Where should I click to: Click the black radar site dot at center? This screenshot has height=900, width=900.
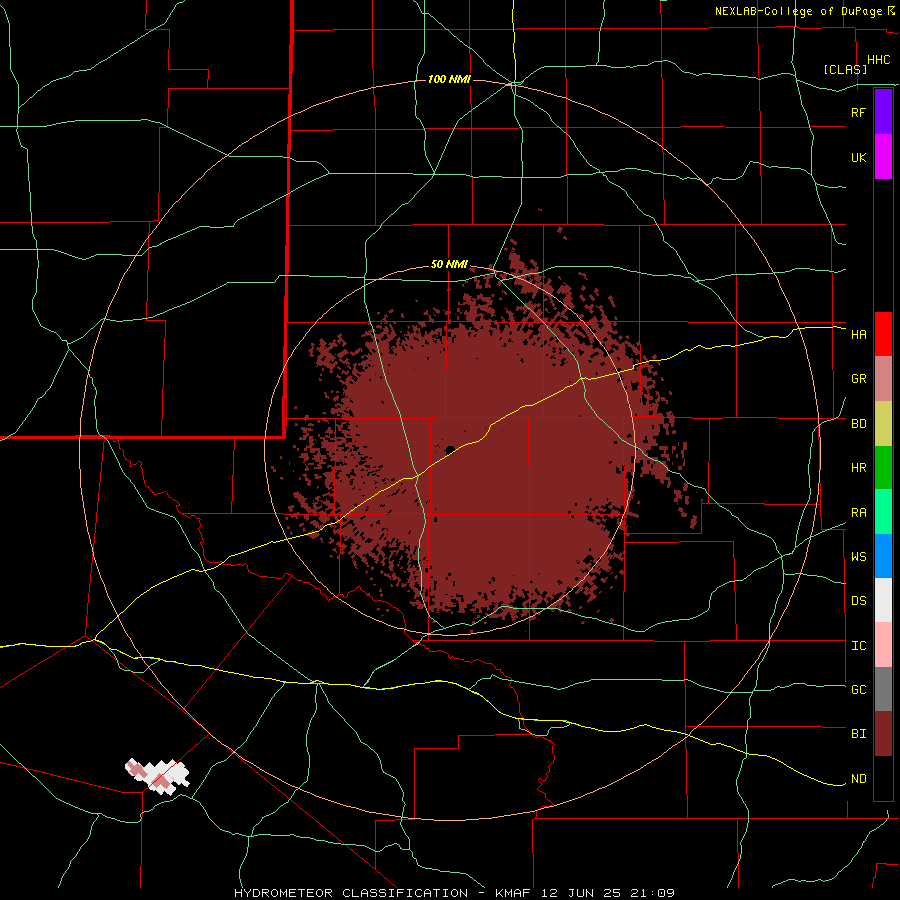click(450, 449)
